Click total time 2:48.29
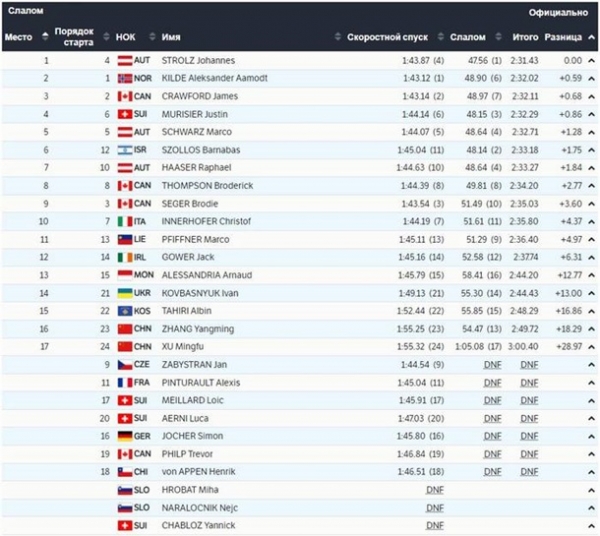 tap(524, 311)
